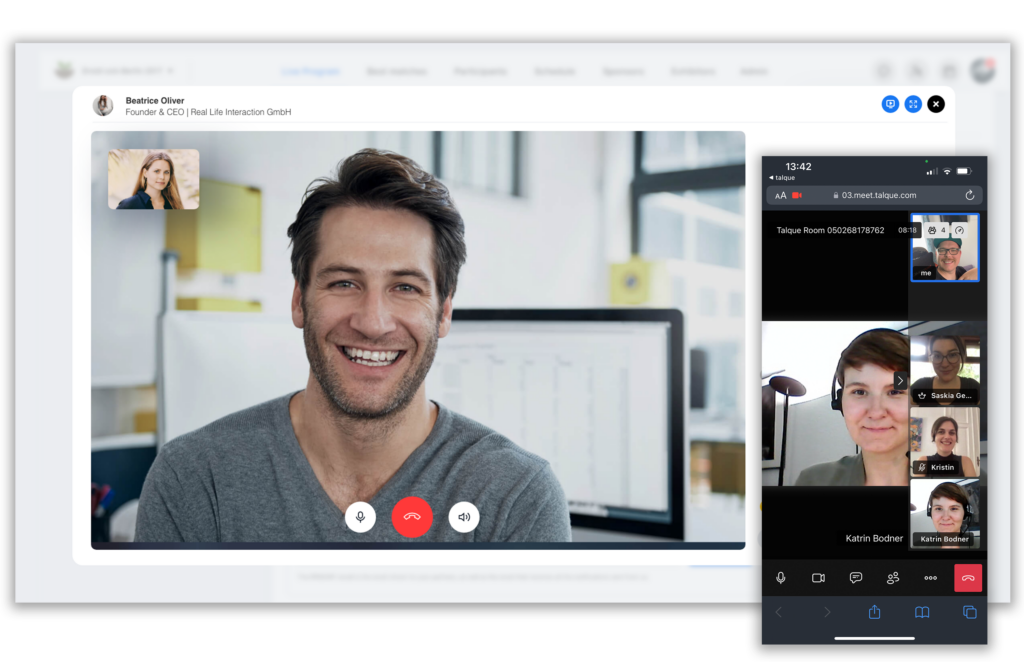Click the self-view thumbnail of the woman
The width and height of the screenshot is (1024, 662).
[x=153, y=179]
